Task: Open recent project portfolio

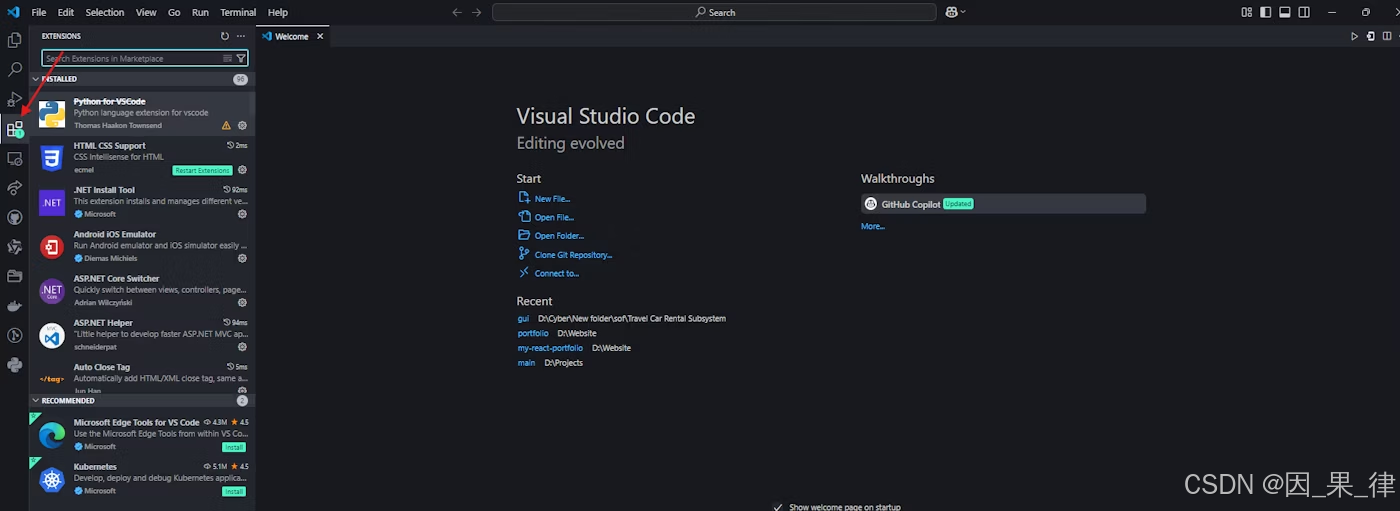Action: 533,333
